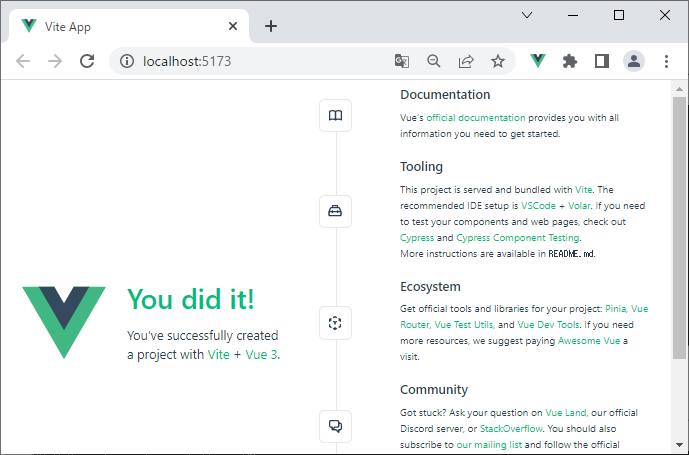
Task: Click the Community heading
Action: click(434, 390)
